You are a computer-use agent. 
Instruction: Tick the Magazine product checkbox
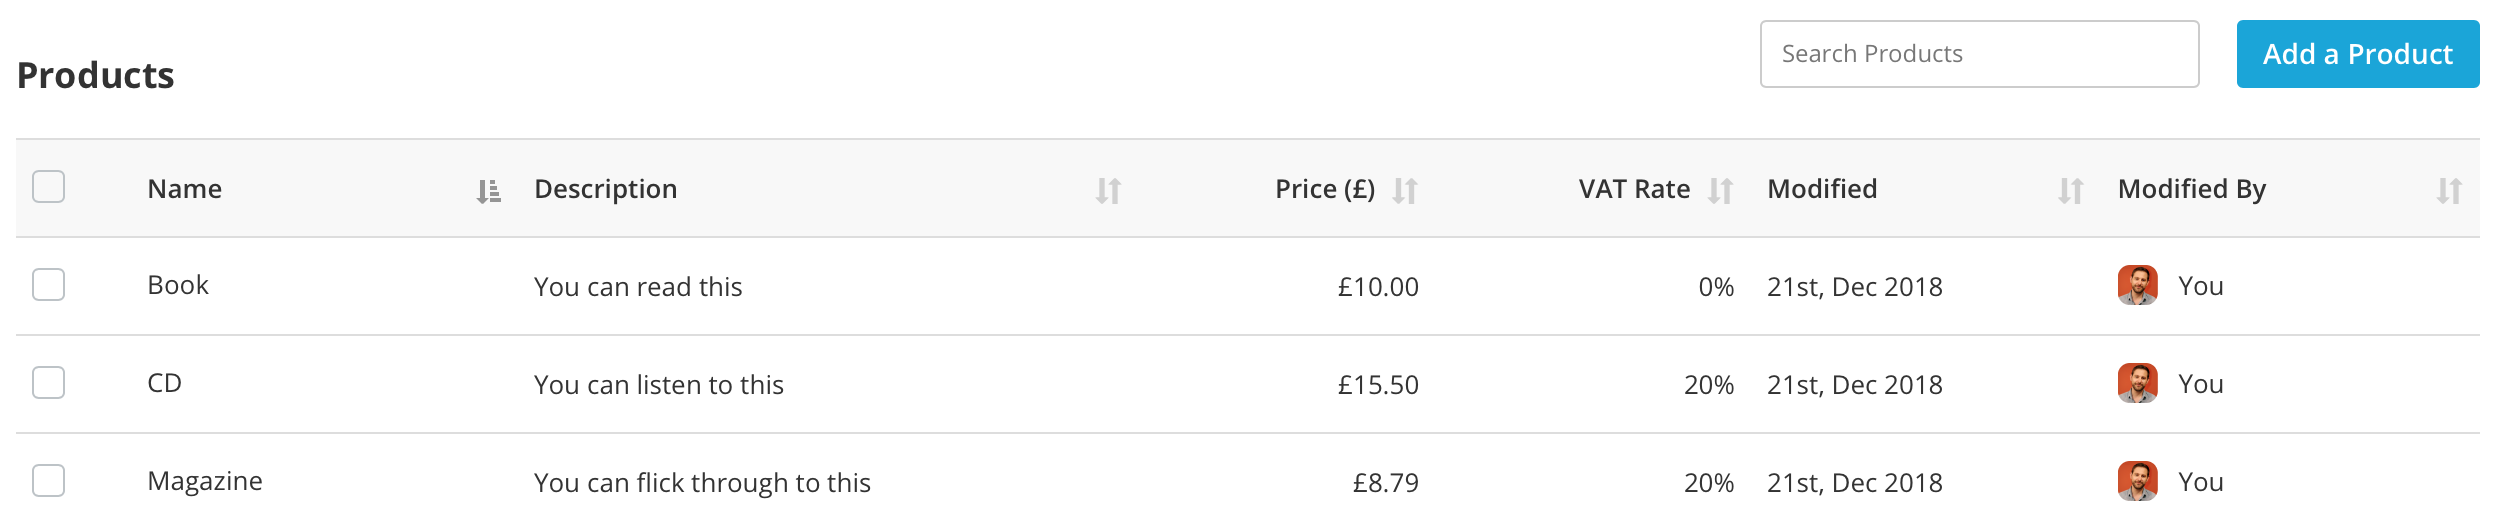(x=48, y=481)
